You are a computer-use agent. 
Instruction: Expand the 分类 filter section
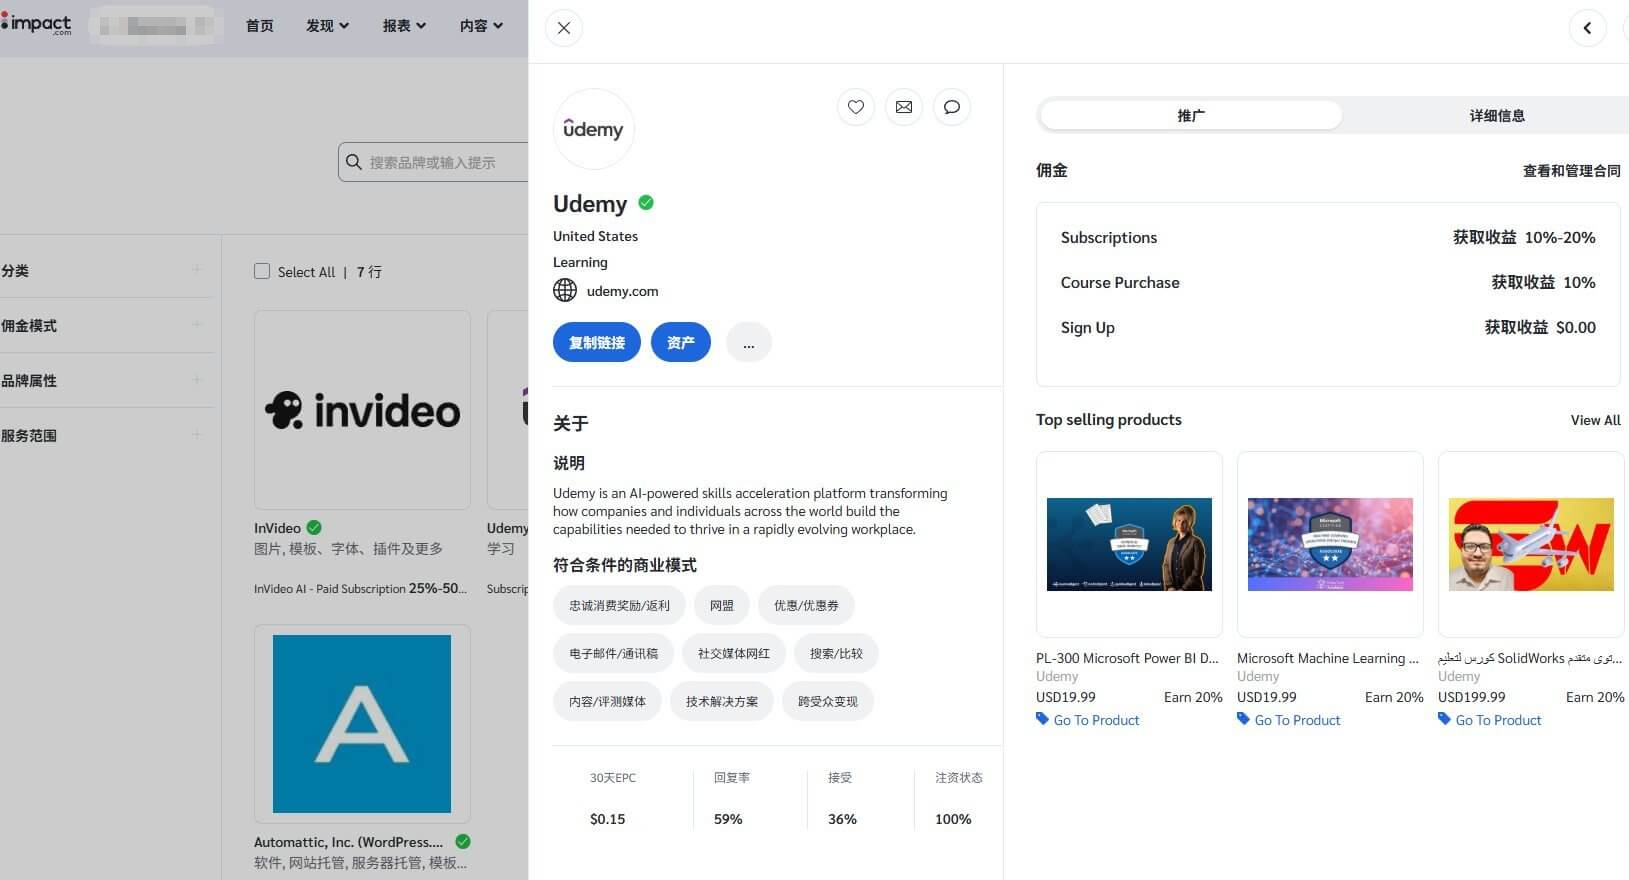pos(105,270)
